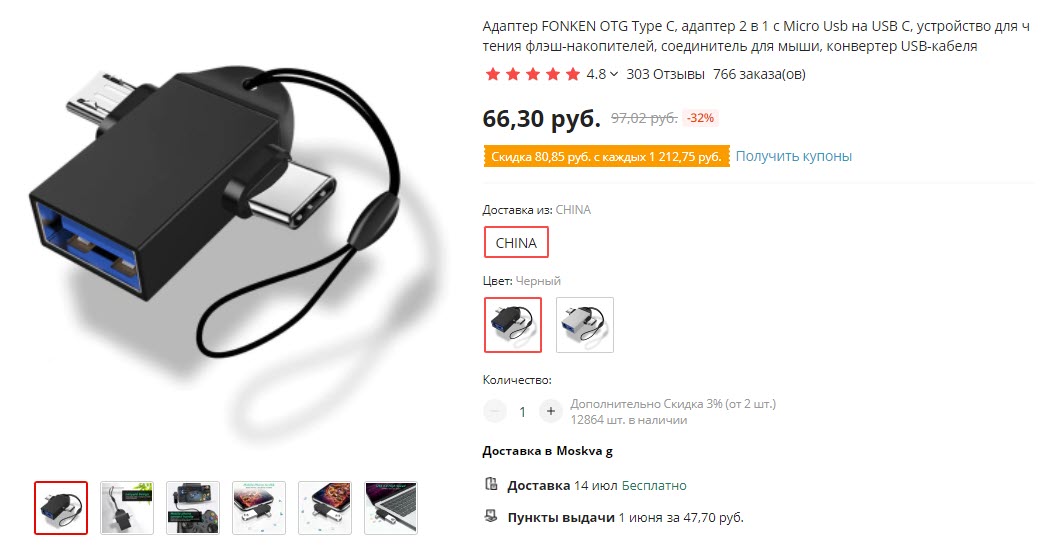
Task: Open the Получить купоны link
Action: (794, 156)
